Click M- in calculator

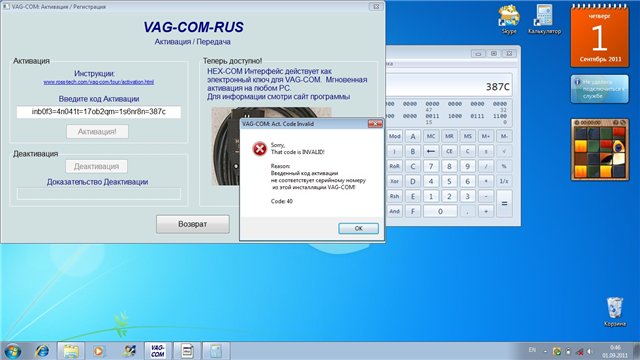pyautogui.click(x=504, y=136)
